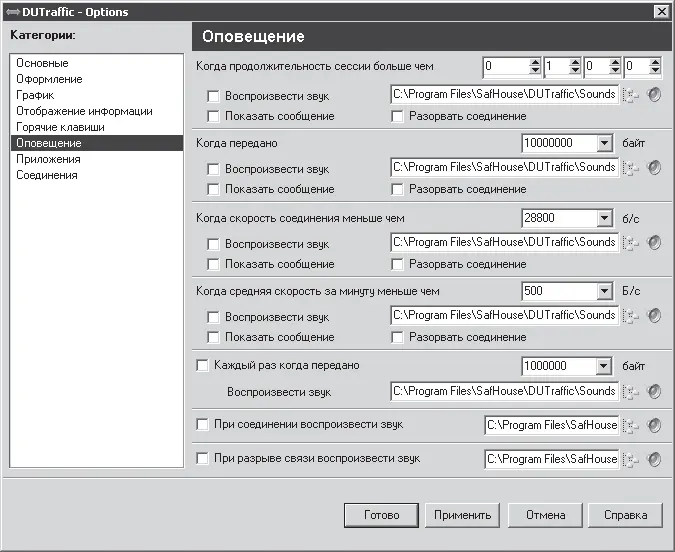Click sound path field for average speed alert
Screen dimensions: 675x552
click(505, 316)
